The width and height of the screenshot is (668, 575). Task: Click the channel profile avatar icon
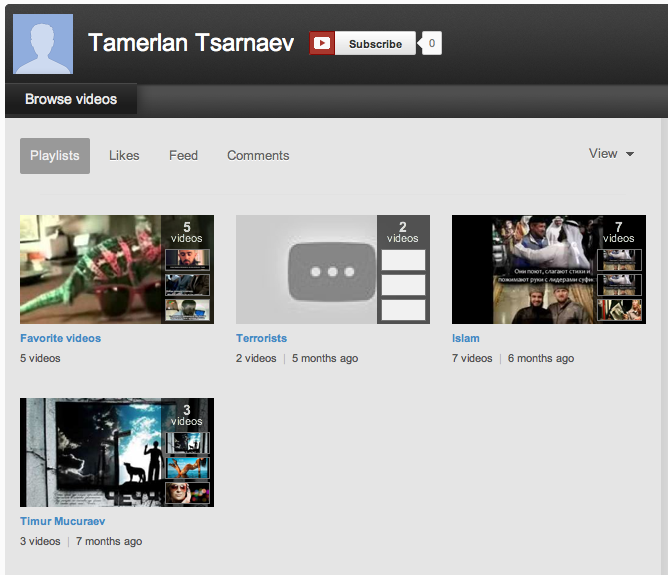(43, 44)
